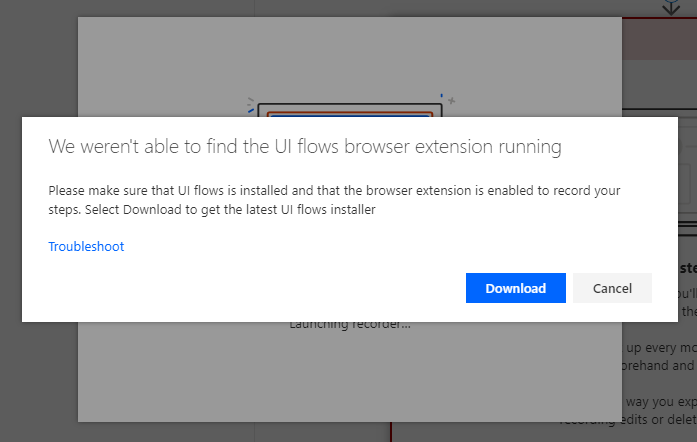Click the recorder window illustration behind dialog
The image size is (697, 442).
click(x=350, y=110)
